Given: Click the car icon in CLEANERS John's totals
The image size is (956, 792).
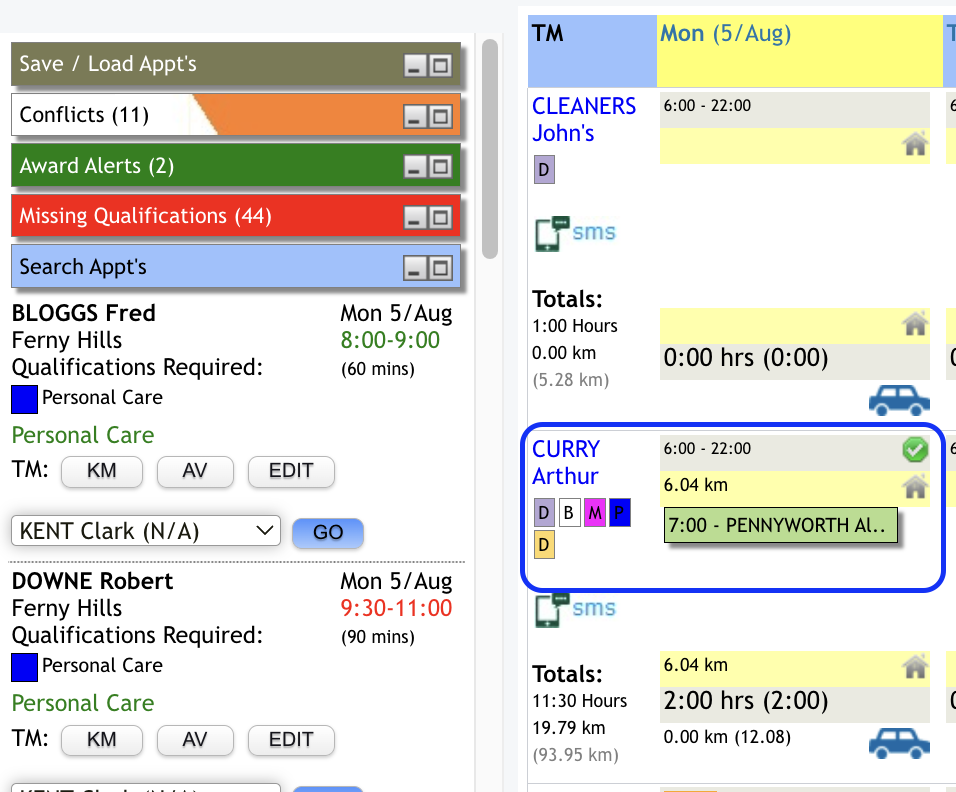Looking at the screenshot, I should 899,401.
